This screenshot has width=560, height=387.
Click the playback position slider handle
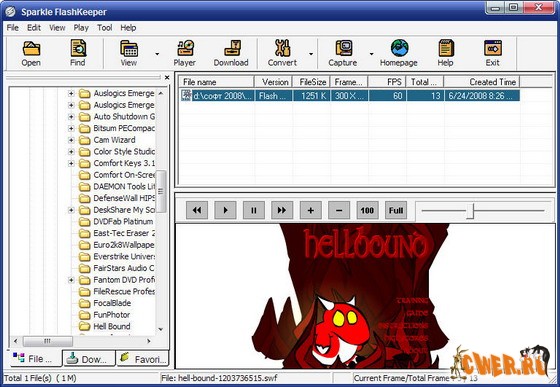click(471, 211)
